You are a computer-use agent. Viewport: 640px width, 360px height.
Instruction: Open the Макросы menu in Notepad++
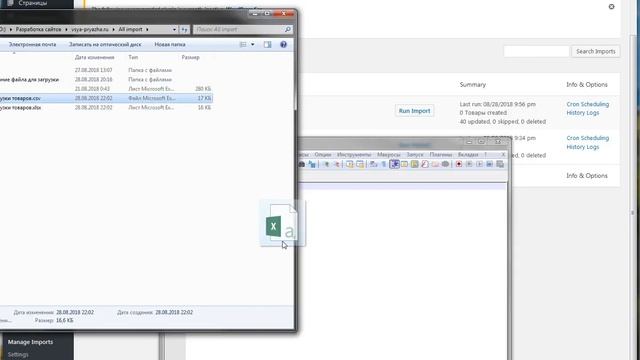(x=389, y=155)
